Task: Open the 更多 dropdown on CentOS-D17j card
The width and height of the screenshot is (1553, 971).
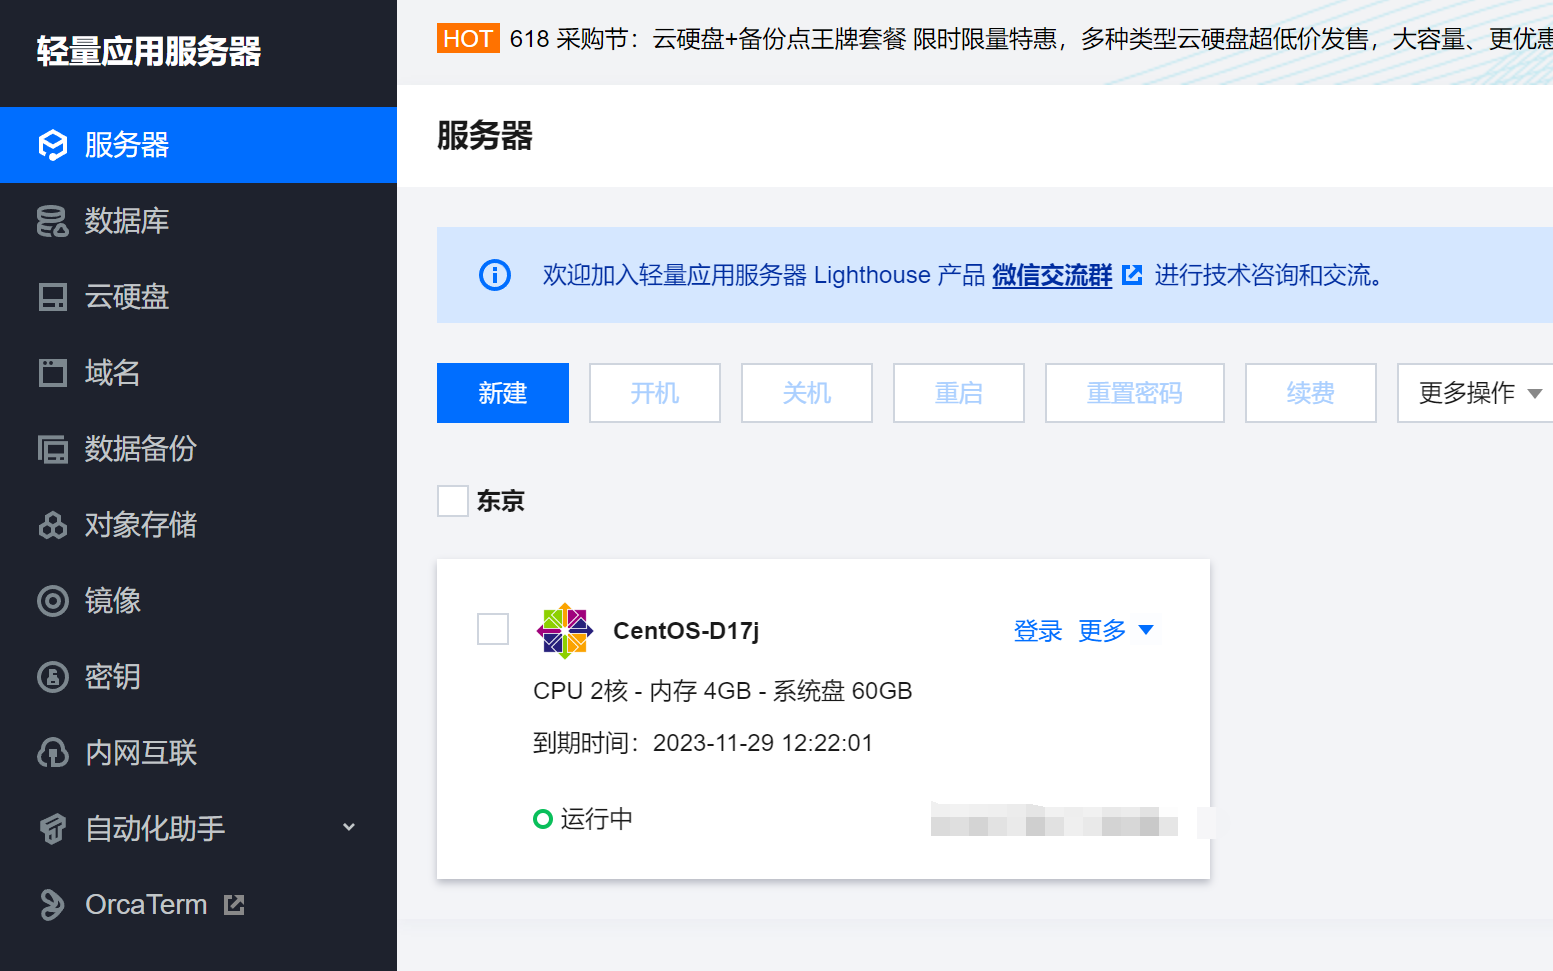Action: pyautogui.click(x=1116, y=631)
